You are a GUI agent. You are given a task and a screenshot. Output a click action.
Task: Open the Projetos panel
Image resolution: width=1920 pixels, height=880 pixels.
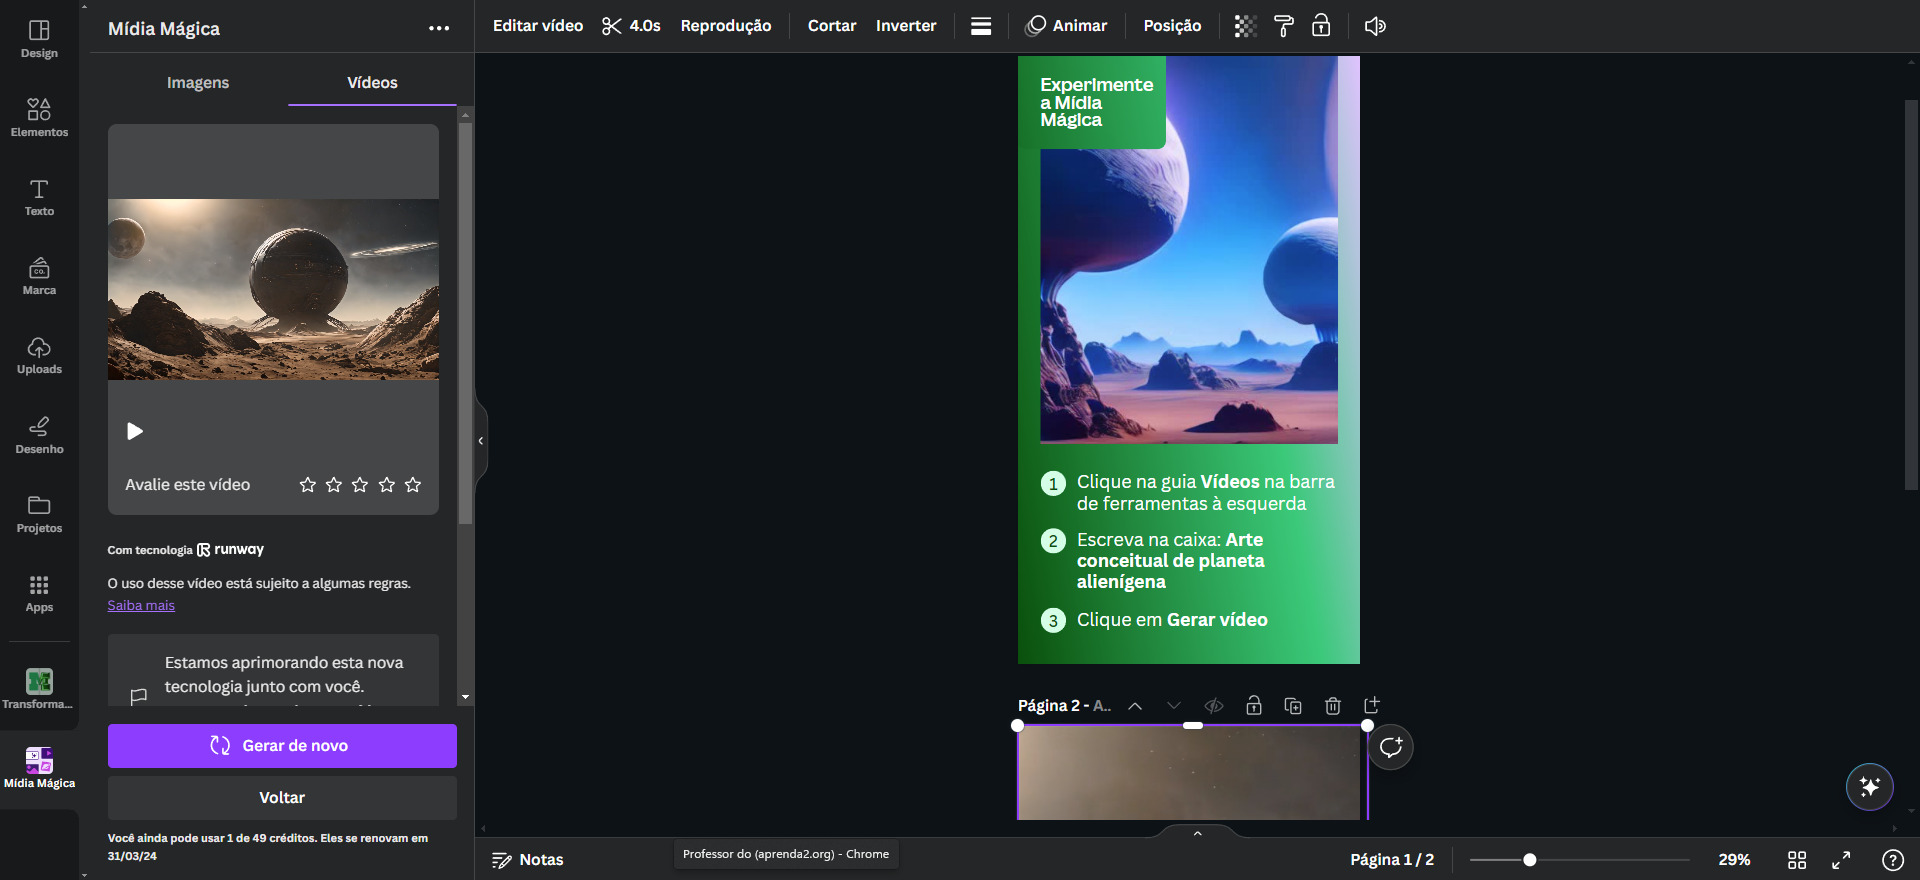(39, 514)
